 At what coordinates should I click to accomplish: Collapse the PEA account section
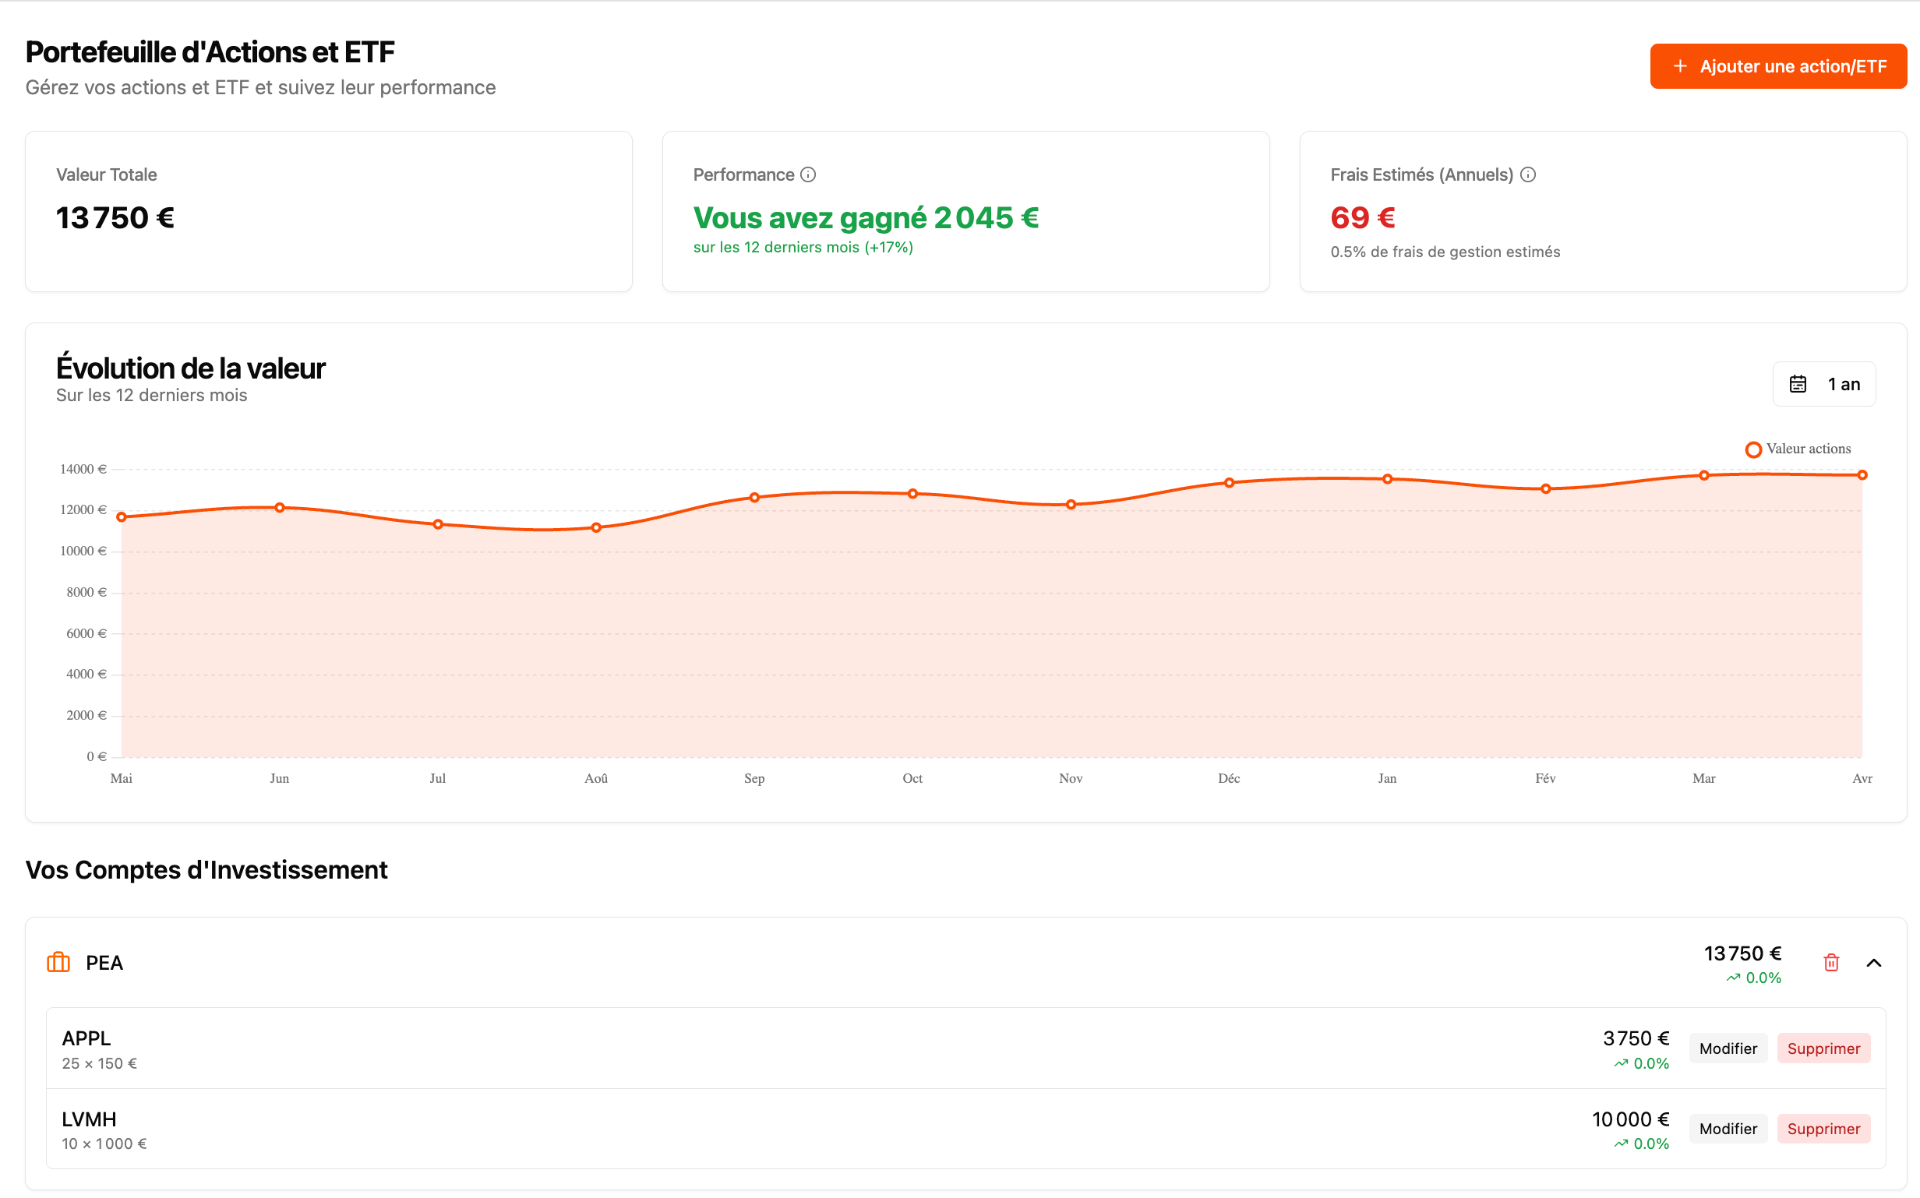[x=1874, y=963]
